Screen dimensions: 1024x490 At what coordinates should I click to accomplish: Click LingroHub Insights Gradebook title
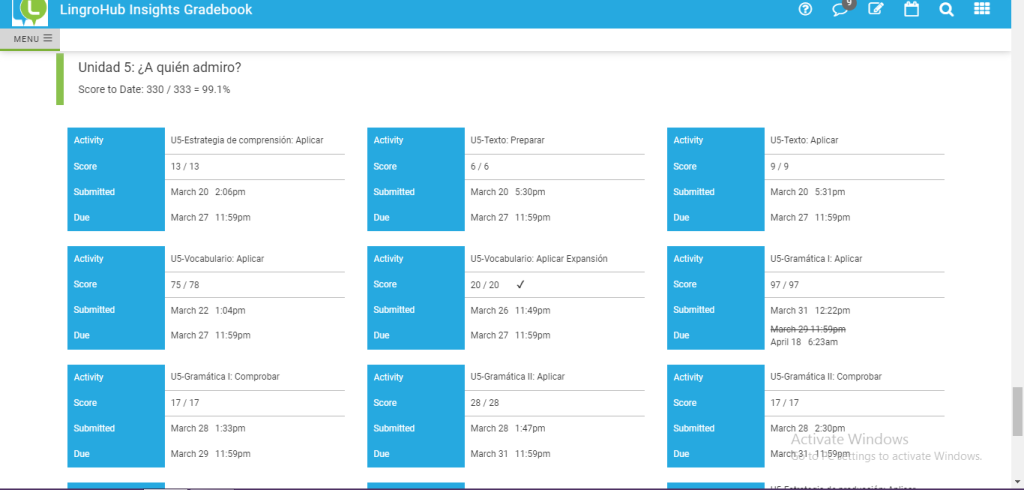click(x=156, y=10)
